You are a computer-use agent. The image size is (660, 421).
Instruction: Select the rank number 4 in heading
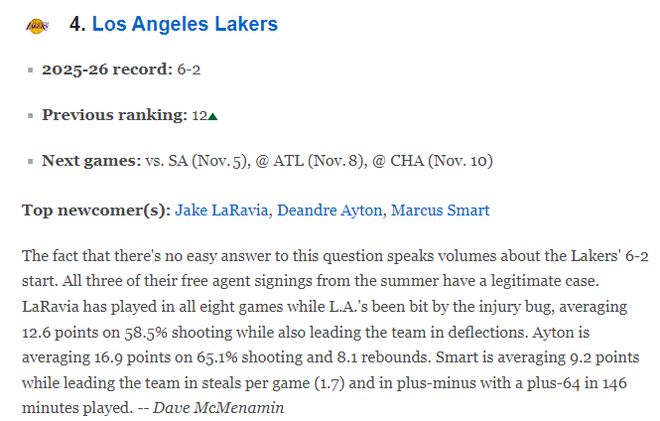click(76, 25)
